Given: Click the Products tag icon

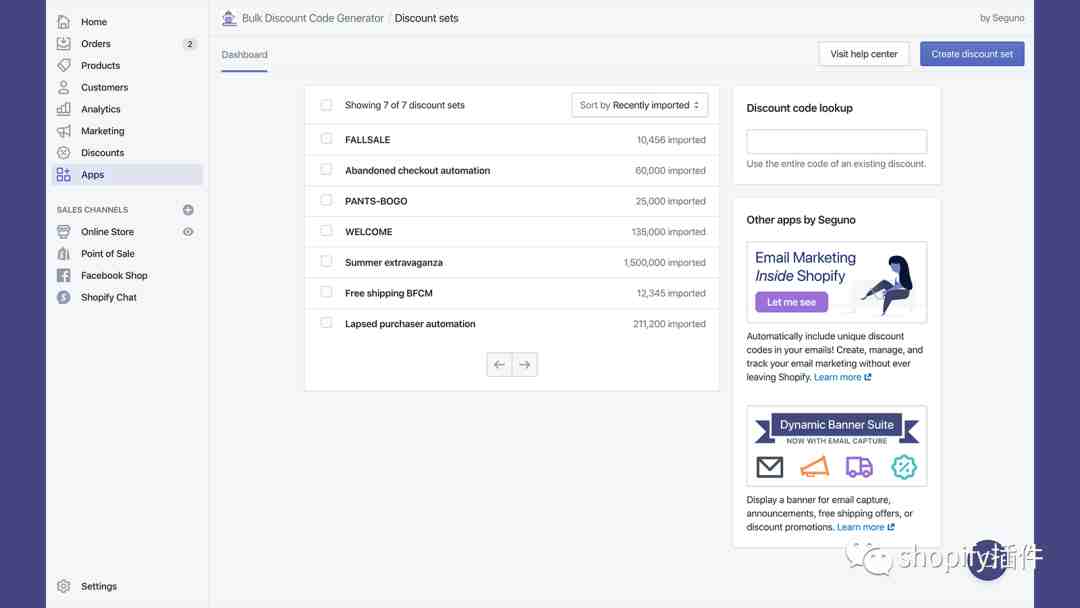Looking at the screenshot, I should click(64, 66).
